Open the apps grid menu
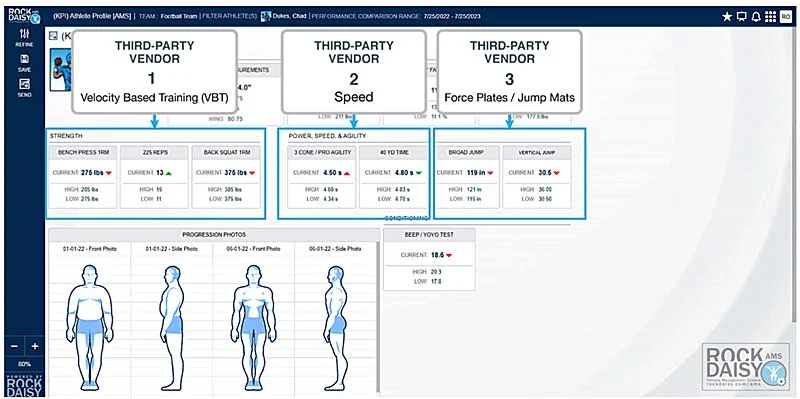The image size is (800, 399). pos(770,17)
